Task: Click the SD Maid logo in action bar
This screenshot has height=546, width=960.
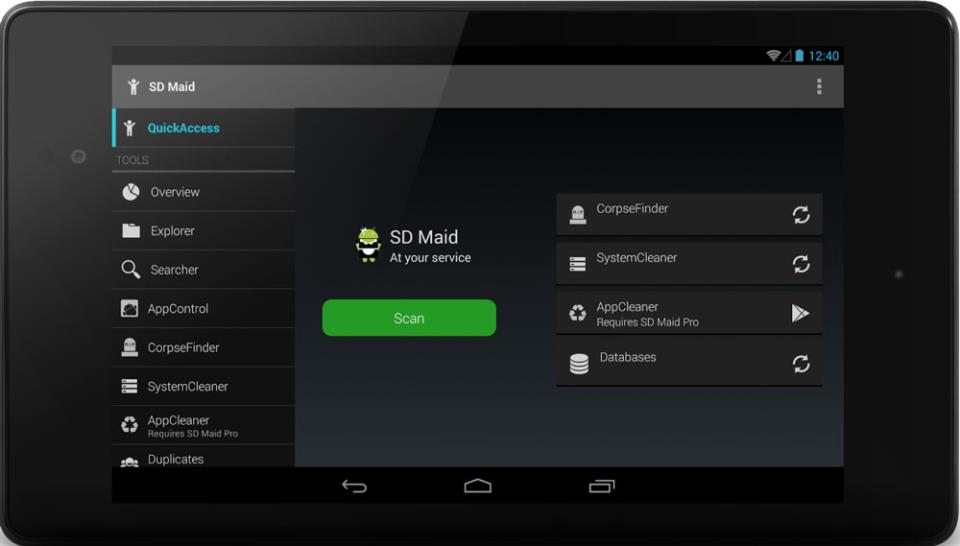Action: click(133, 87)
